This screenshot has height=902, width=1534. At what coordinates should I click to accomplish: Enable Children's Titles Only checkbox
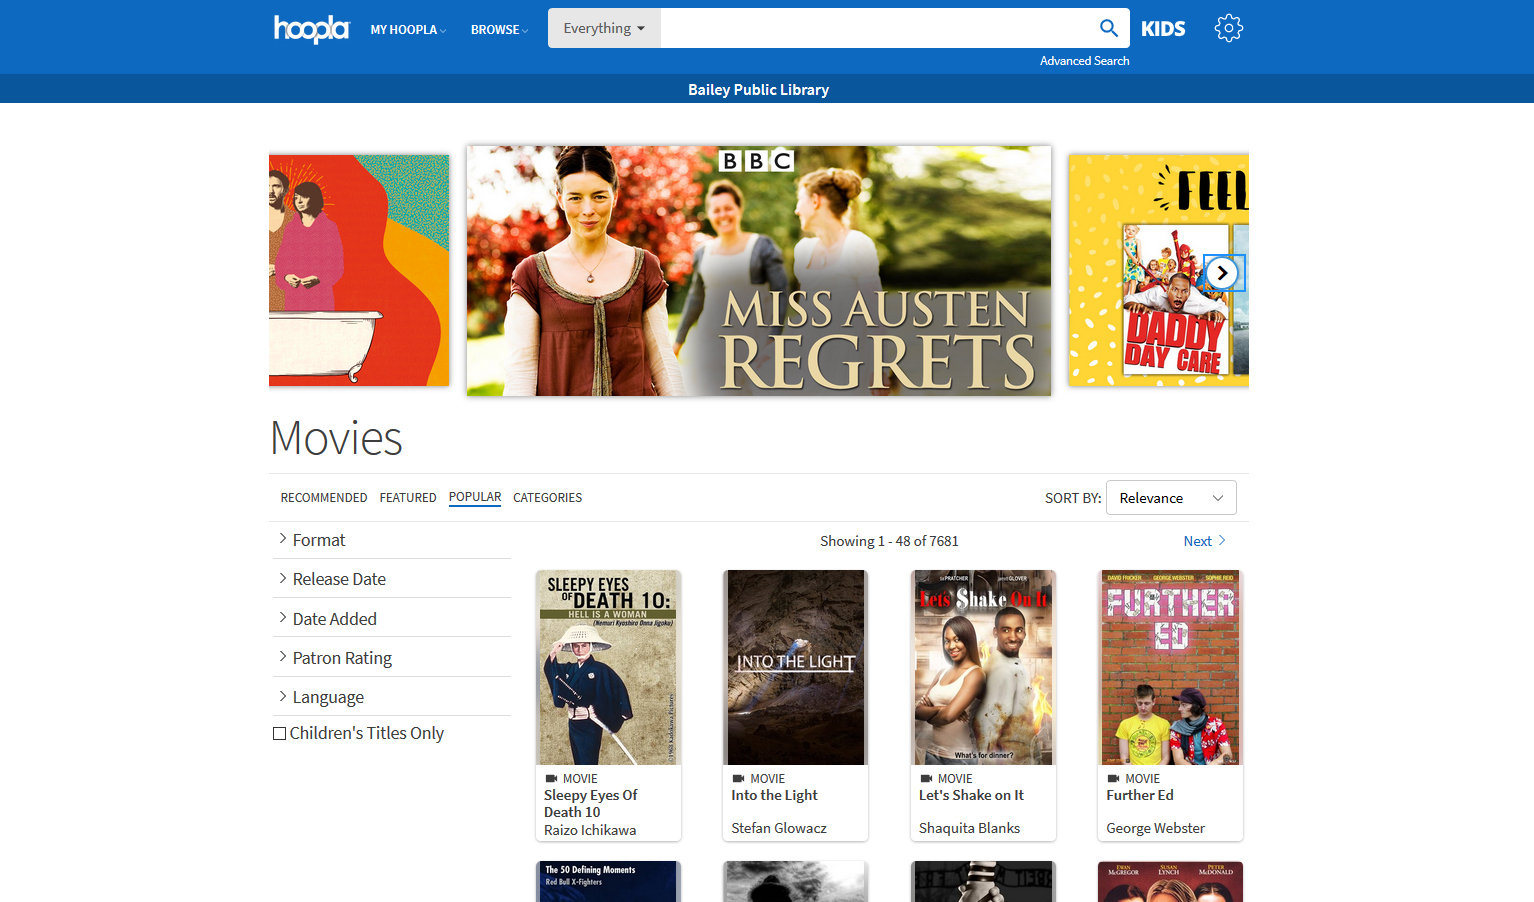[x=280, y=733]
